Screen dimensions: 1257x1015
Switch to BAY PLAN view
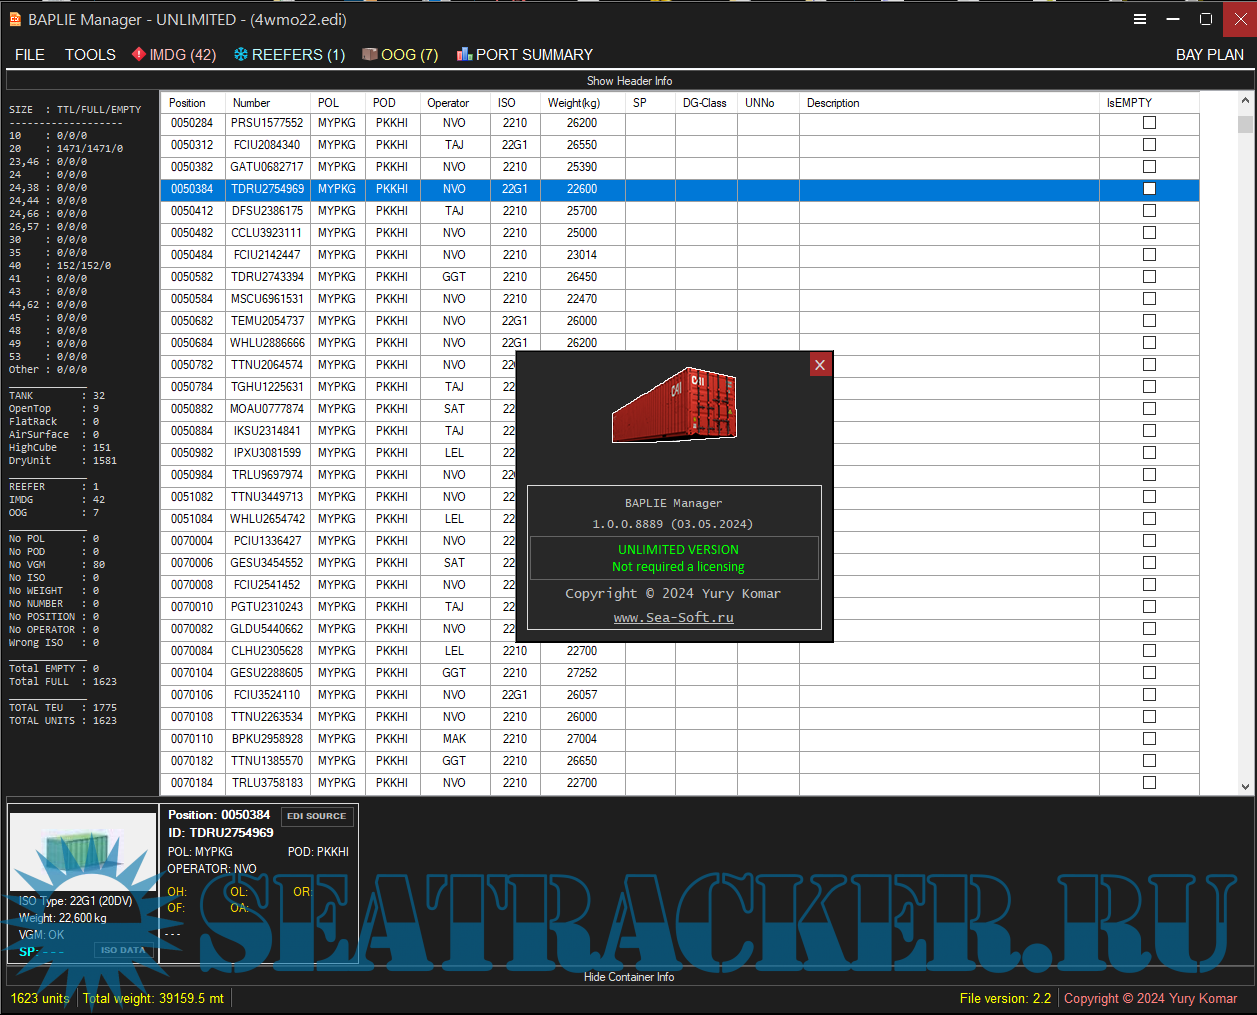pyautogui.click(x=1209, y=55)
